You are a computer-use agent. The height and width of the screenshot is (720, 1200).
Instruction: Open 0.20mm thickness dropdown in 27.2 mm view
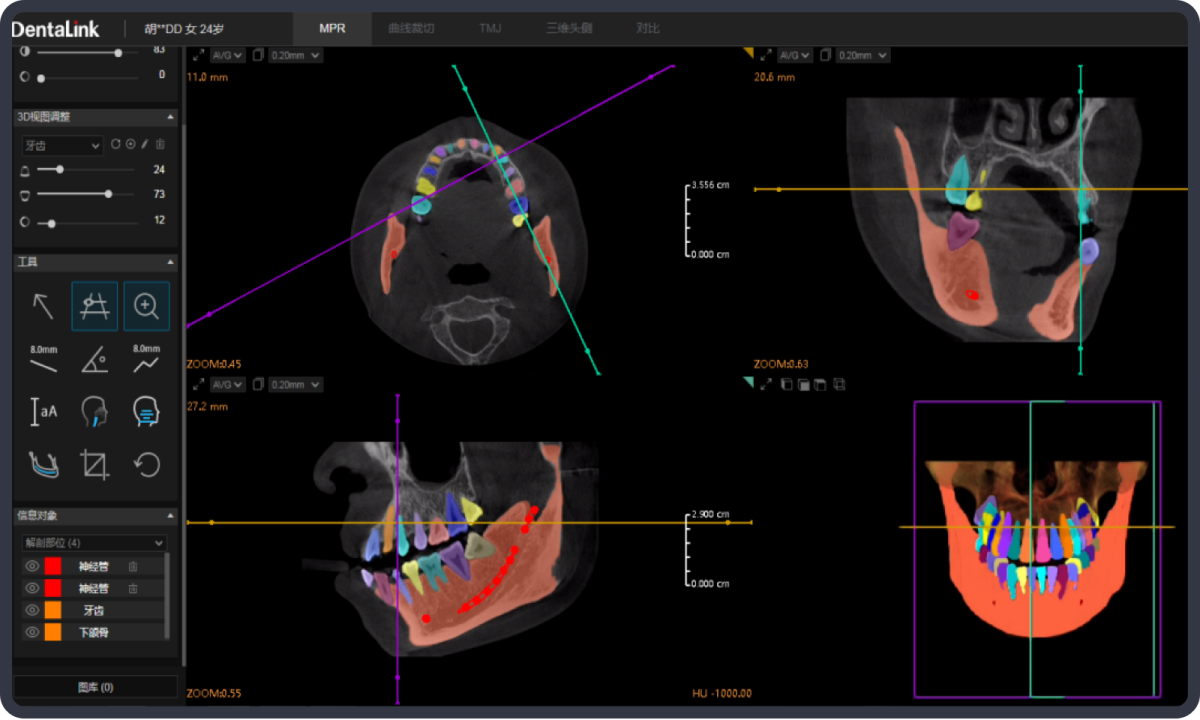(295, 384)
